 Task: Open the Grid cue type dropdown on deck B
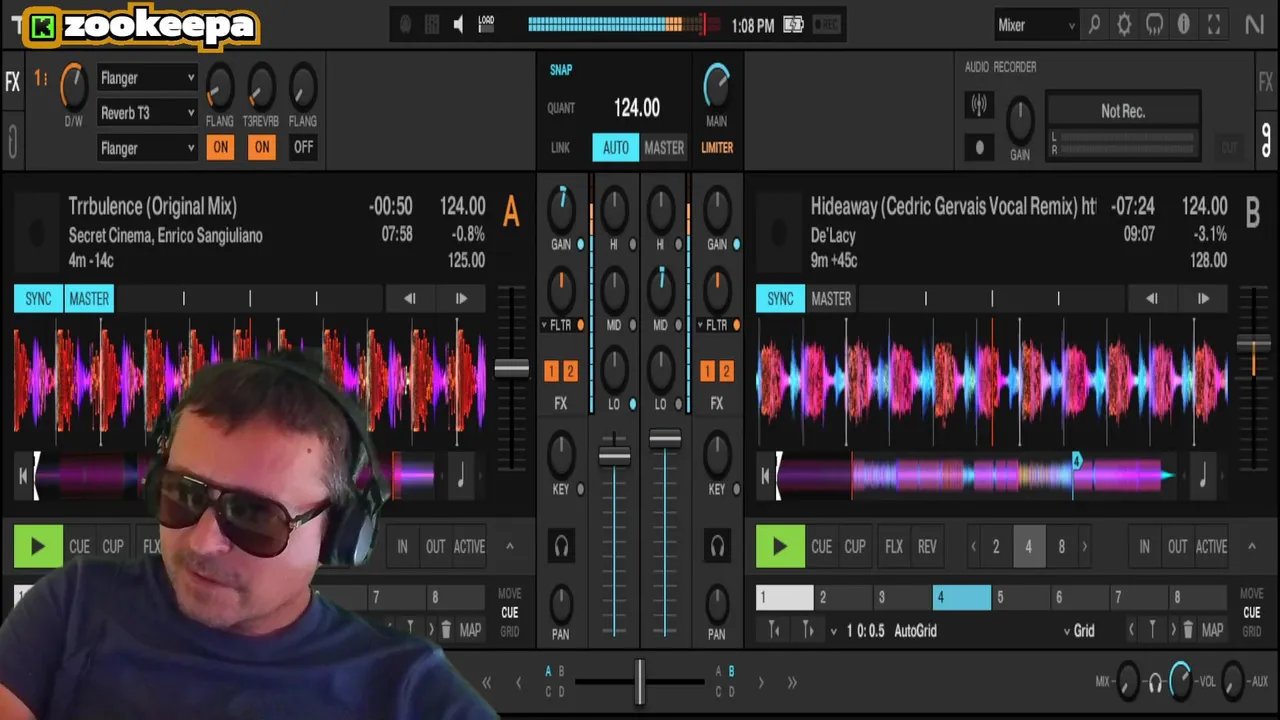coord(1078,631)
